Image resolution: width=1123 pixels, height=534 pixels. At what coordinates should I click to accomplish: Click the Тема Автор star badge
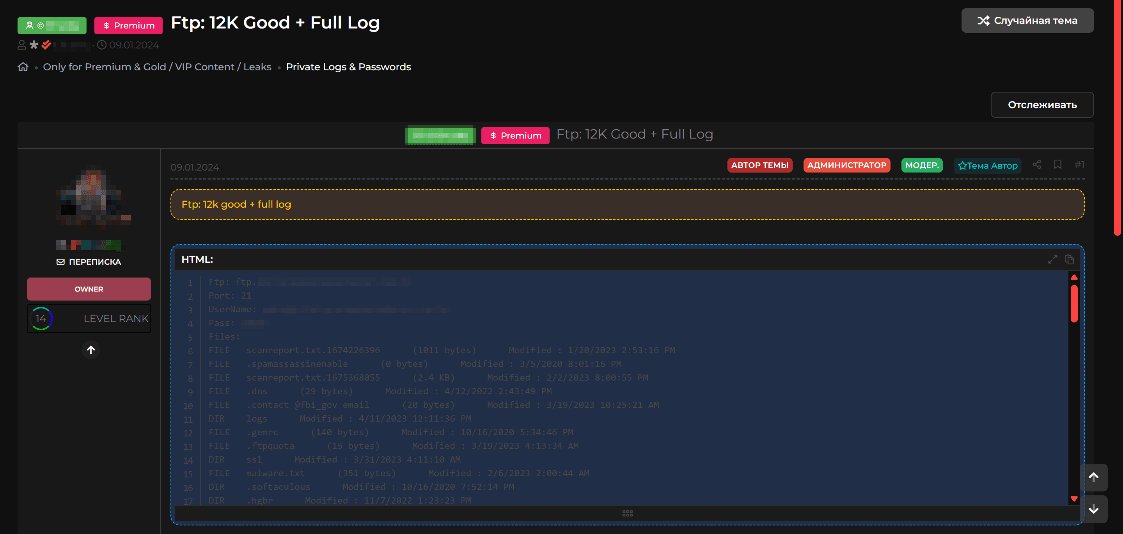986,165
